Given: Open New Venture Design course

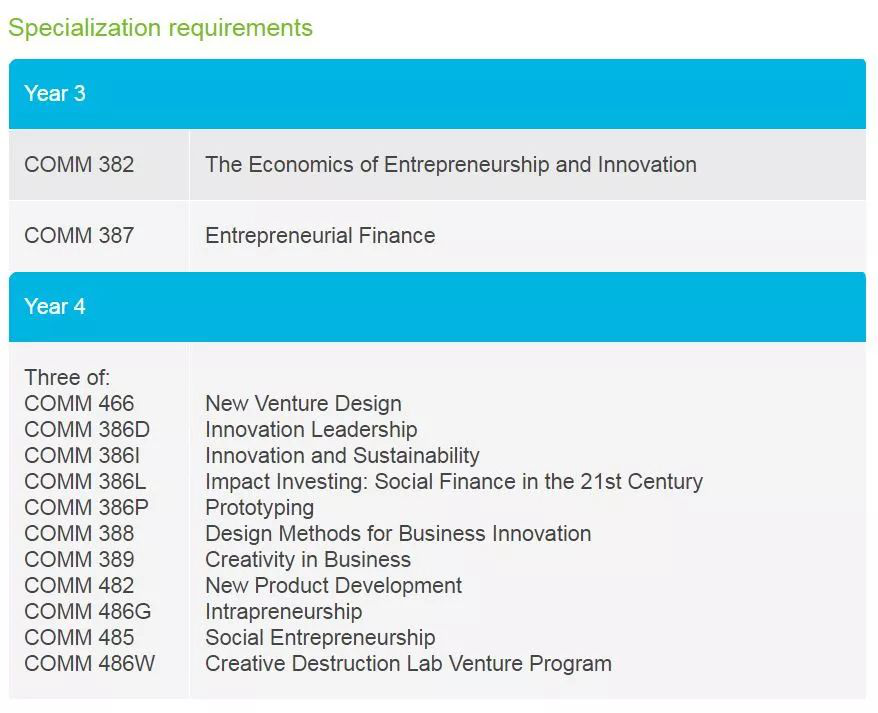Looking at the screenshot, I should (x=303, y=404).
